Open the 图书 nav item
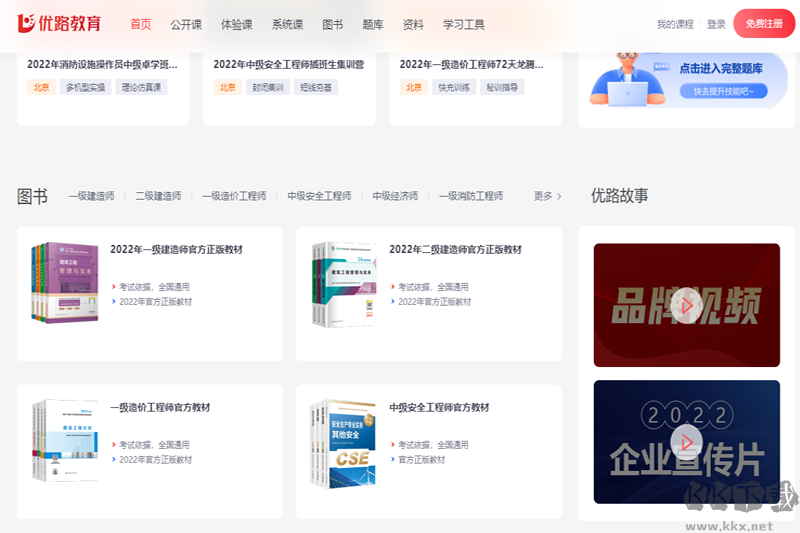 coord(333,24)
